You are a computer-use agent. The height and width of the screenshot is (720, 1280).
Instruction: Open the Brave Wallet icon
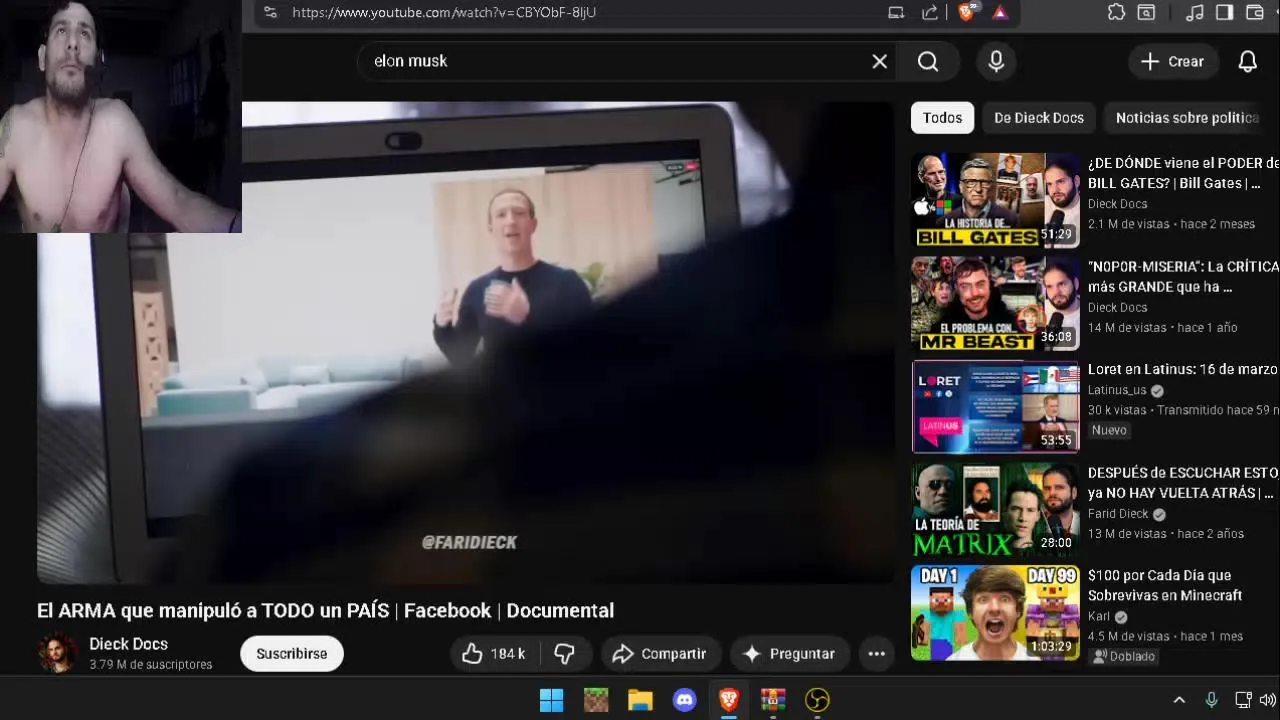1255,12
